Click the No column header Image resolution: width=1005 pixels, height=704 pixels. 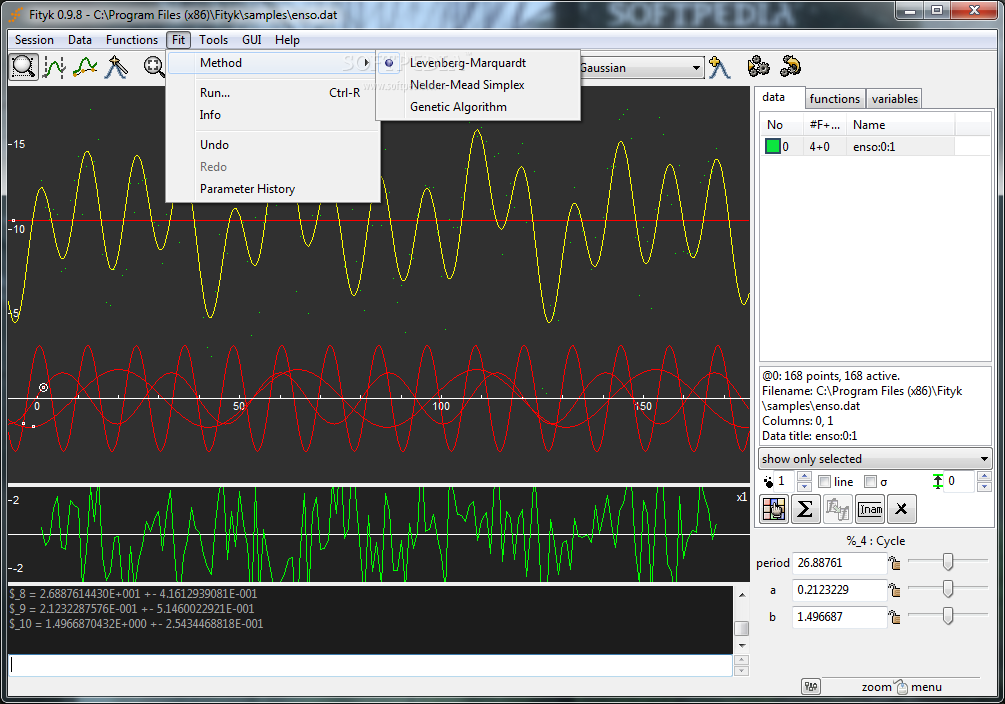pos(782,125)
